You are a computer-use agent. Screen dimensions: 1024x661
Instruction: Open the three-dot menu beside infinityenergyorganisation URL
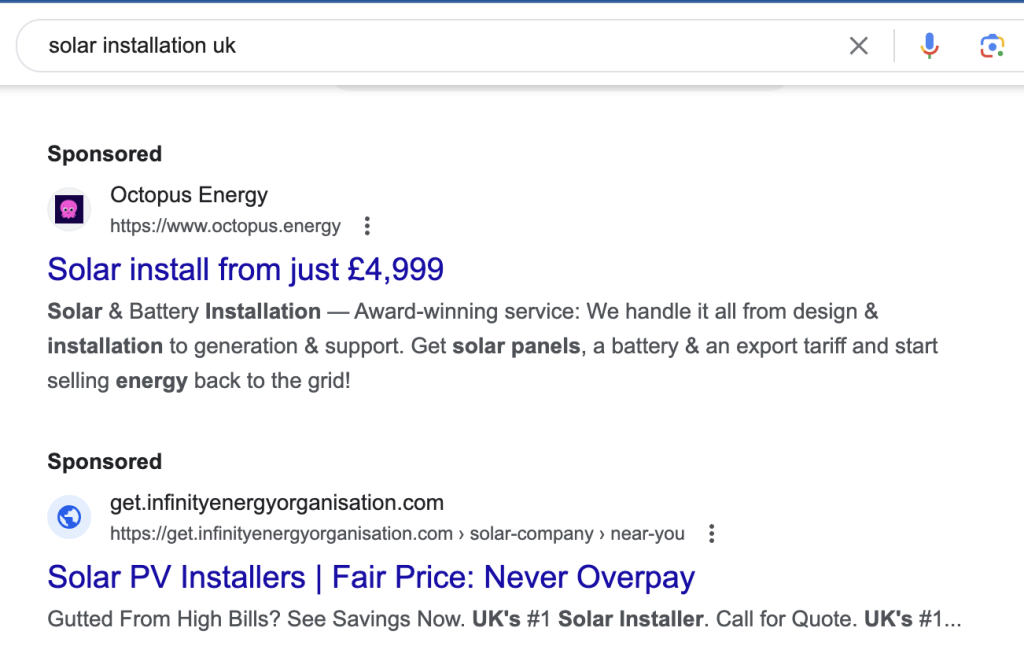[x=711, y=534]
